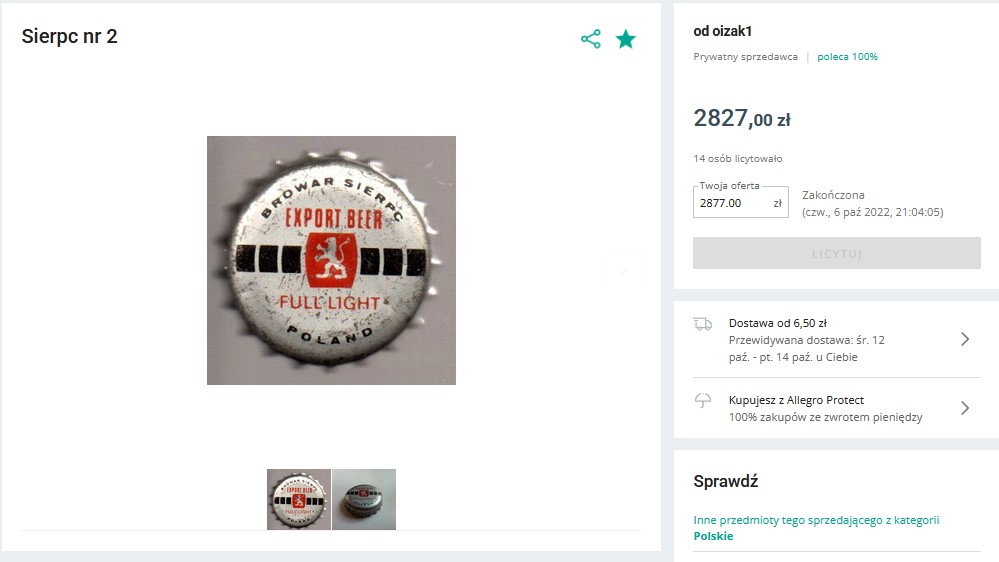Click the Allegro Protect umbrella icon
The image size is (999, 562).
point(703,400)
